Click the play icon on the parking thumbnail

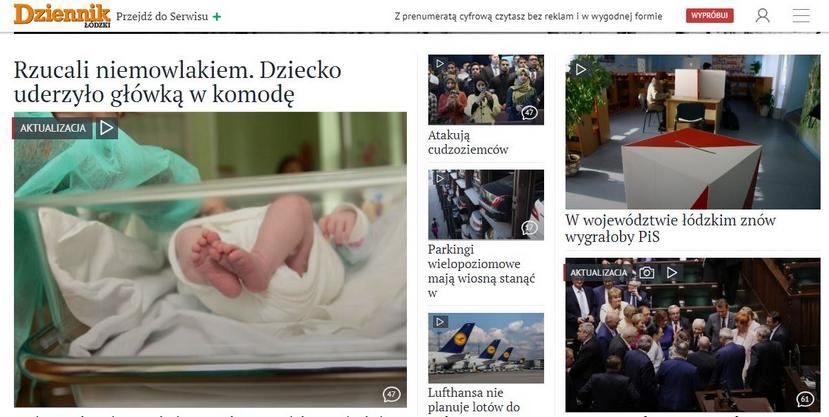[x=439, y=179]
